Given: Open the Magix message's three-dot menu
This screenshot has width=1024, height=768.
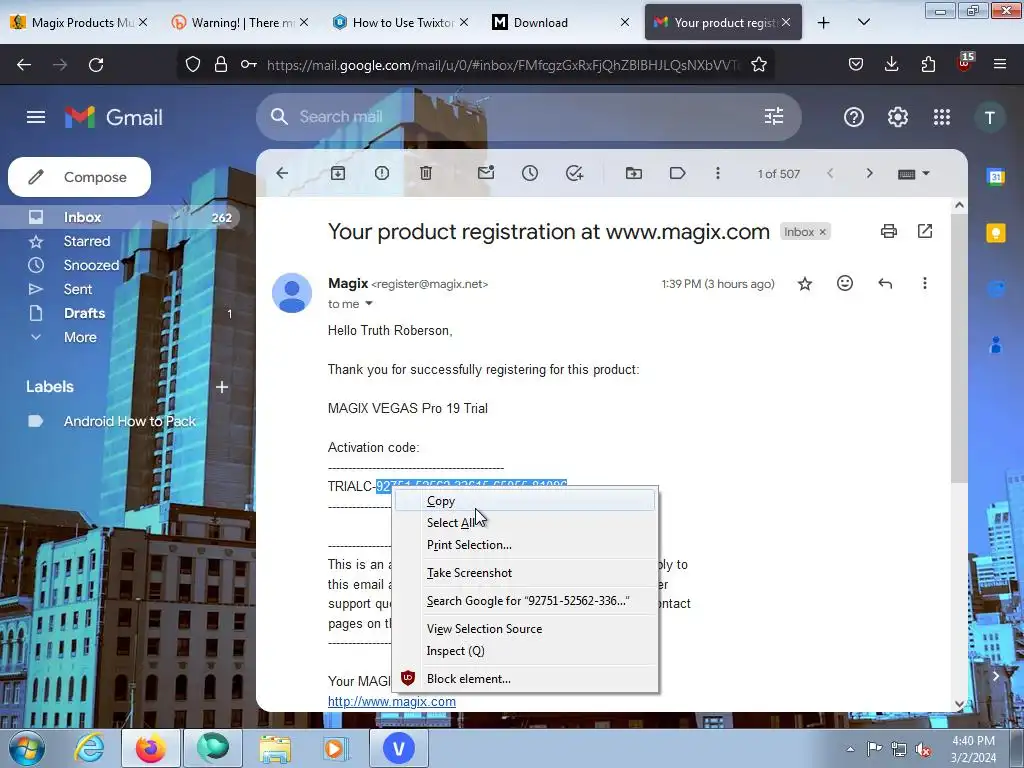Looking at the screenshot, I should [x=925, y=283].
